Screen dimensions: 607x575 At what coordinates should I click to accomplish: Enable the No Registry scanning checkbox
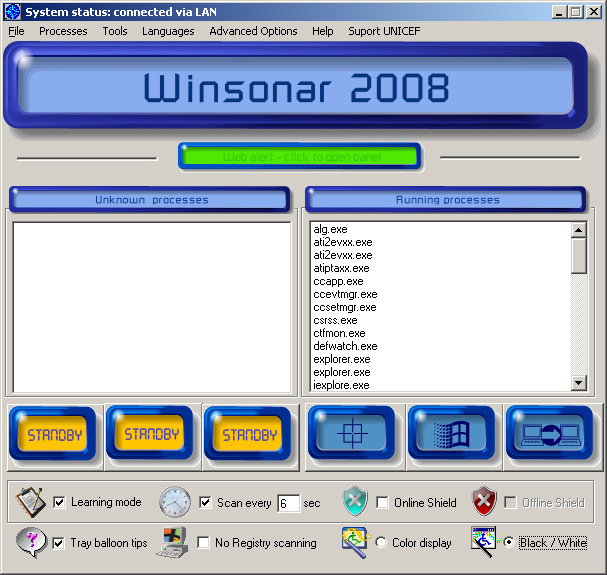click(203, 542)
